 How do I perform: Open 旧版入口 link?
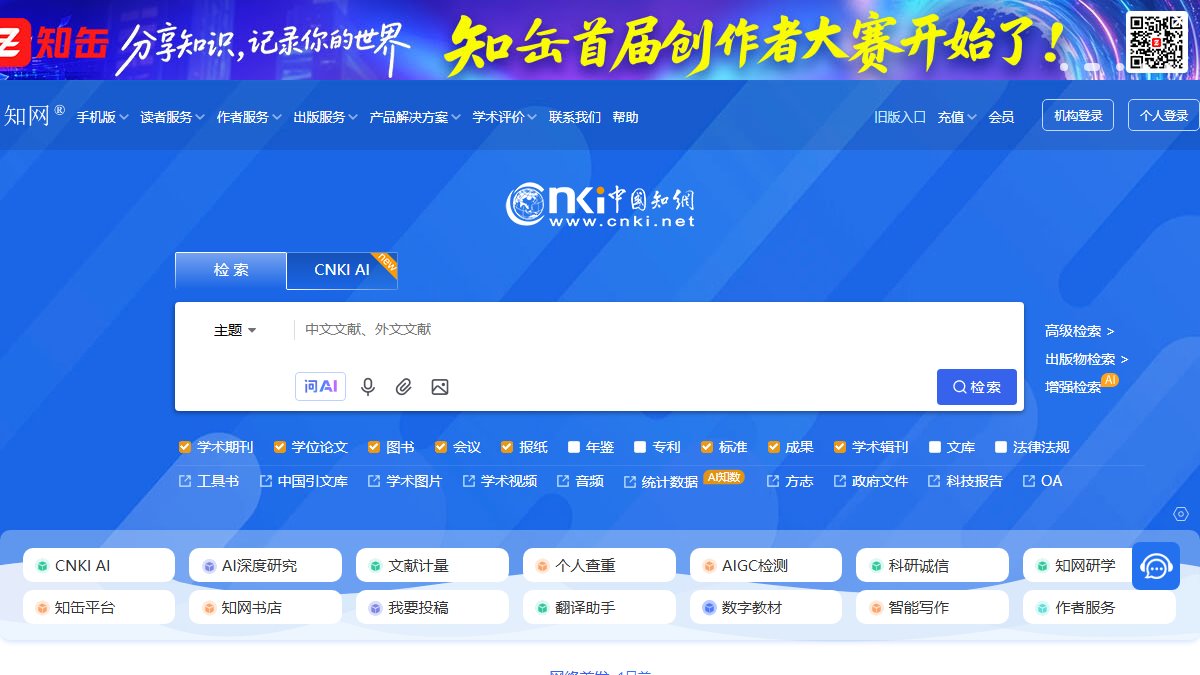pos(900,117)
